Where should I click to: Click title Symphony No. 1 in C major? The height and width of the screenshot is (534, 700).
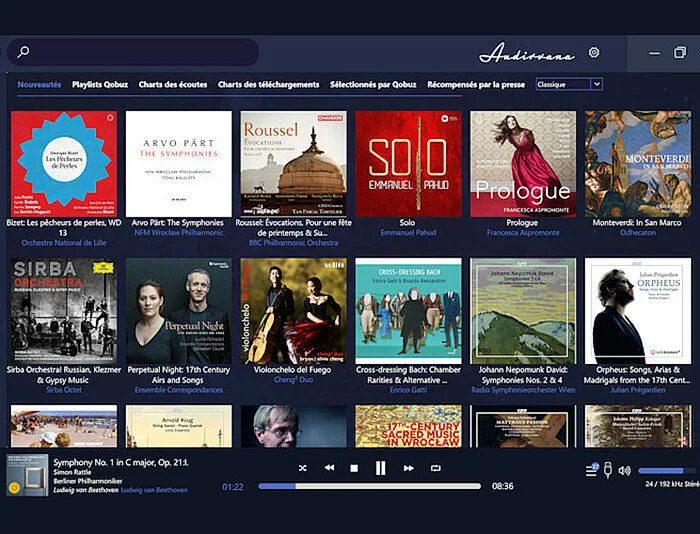[x=121, y=463]
